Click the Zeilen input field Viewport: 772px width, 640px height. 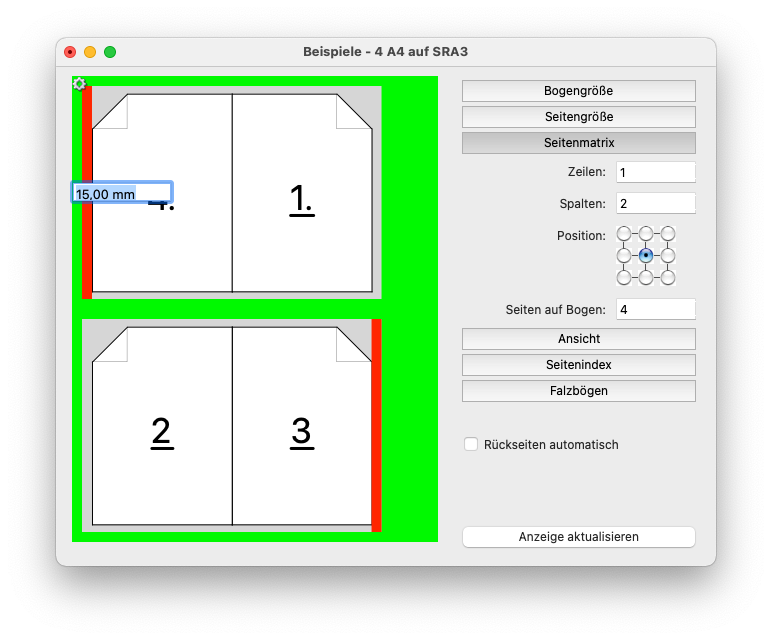click(x=656, y=173)
